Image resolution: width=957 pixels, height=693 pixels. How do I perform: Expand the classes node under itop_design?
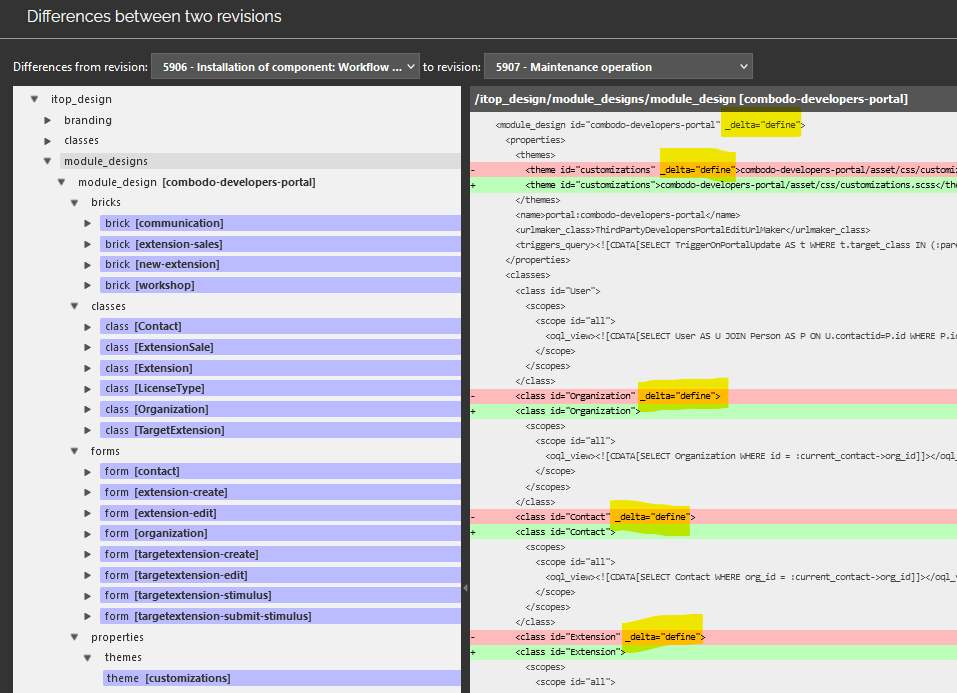click(x=47, y=141)
